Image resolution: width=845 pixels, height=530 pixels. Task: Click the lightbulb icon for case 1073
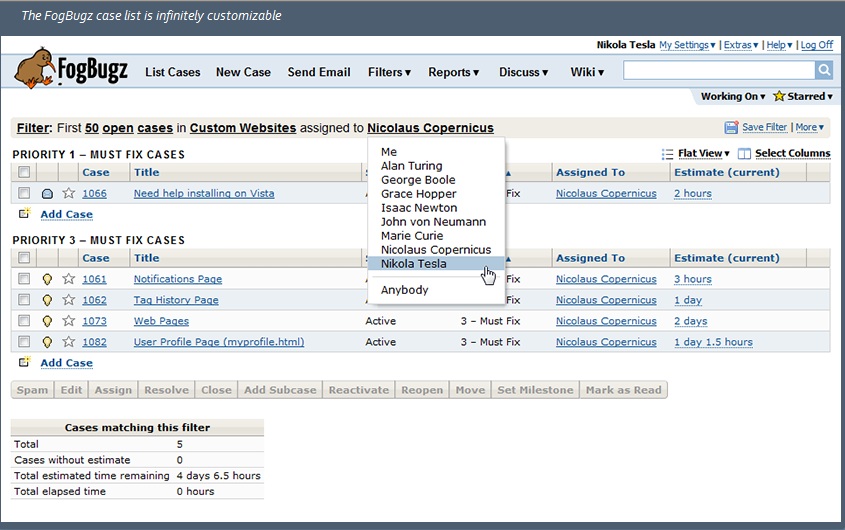click(47, 321)
